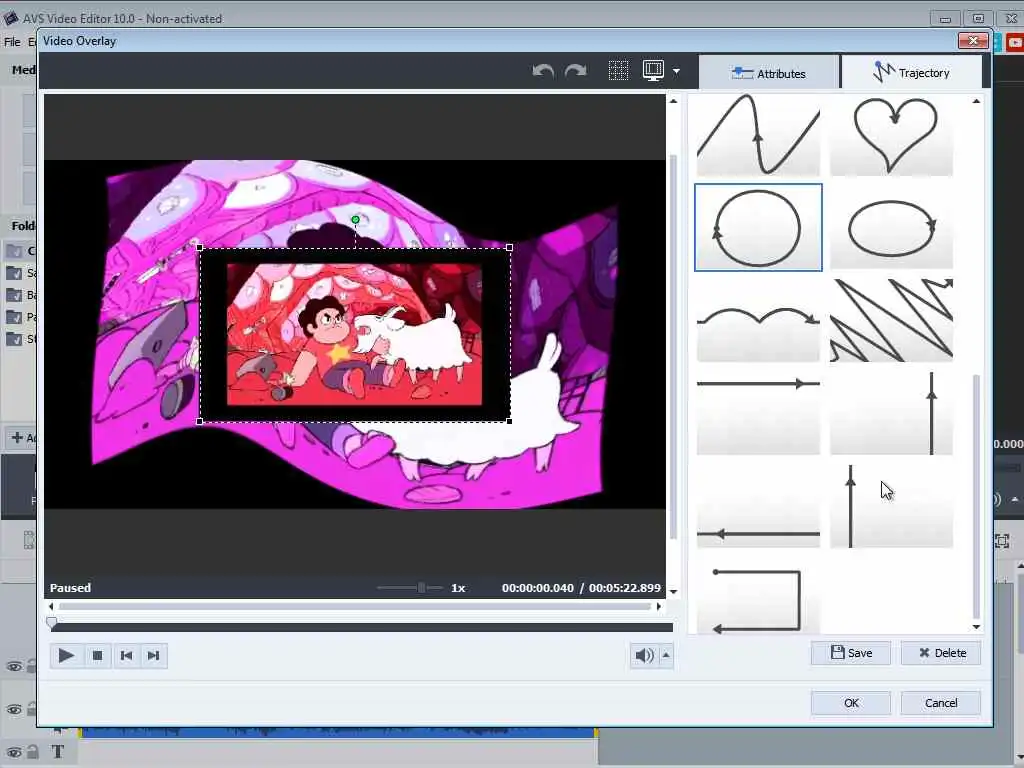
Task: Toggle text track visibility eye in main window
Action: (14, 752)
